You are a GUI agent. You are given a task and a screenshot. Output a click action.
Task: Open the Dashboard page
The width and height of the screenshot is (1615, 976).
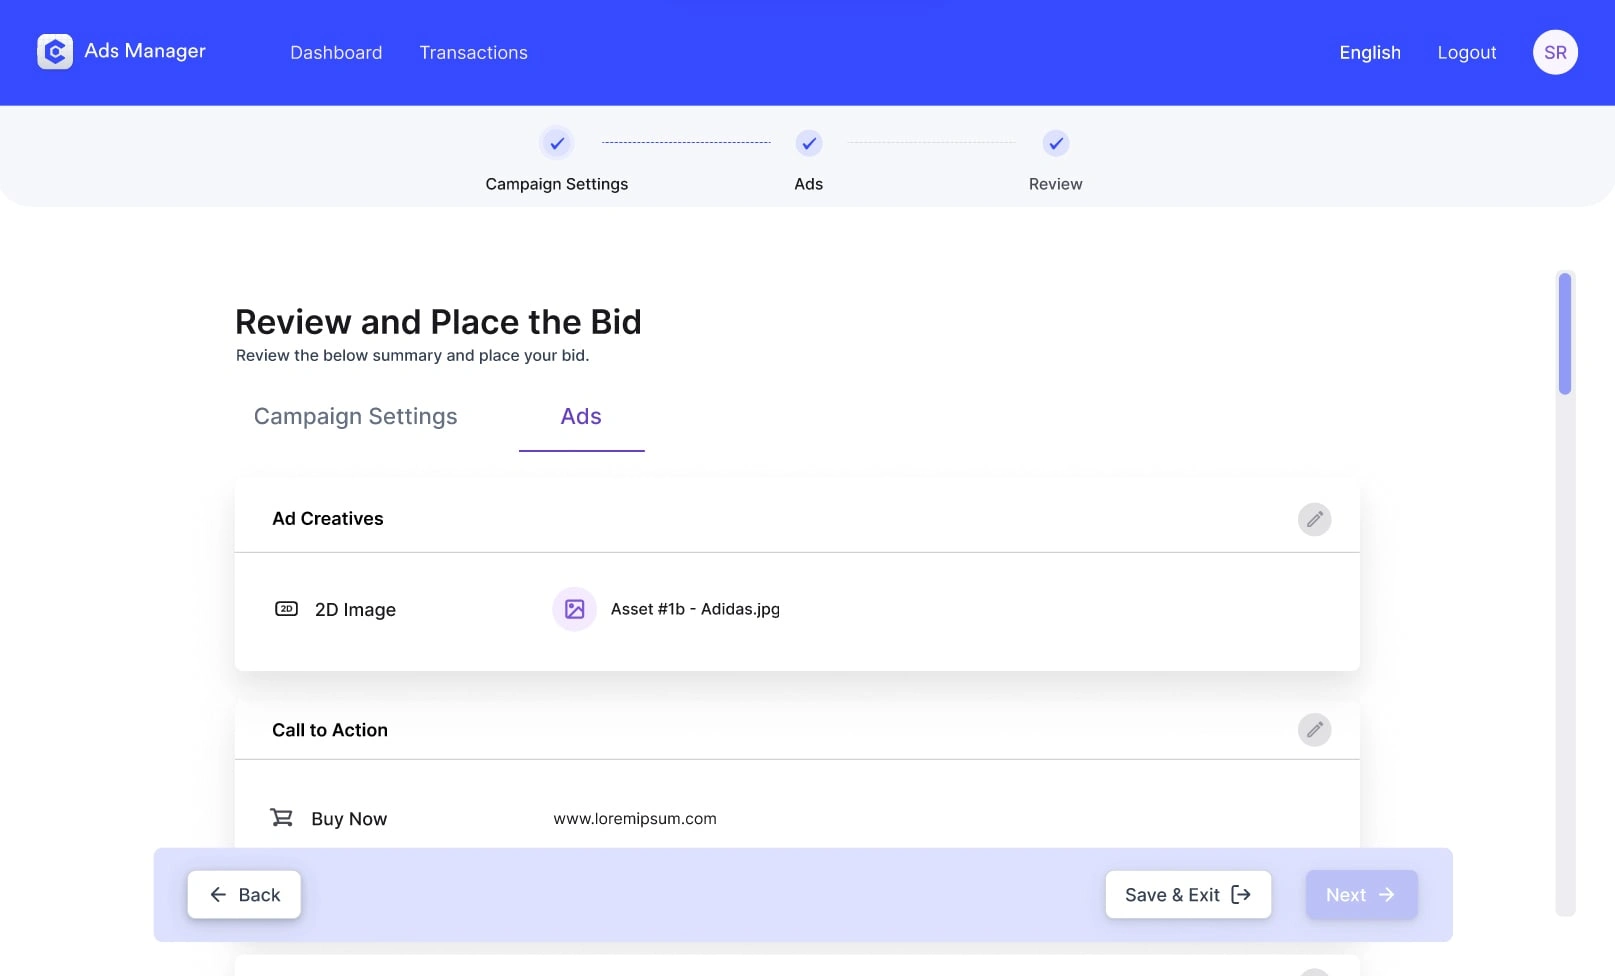(x=336, y=52)
